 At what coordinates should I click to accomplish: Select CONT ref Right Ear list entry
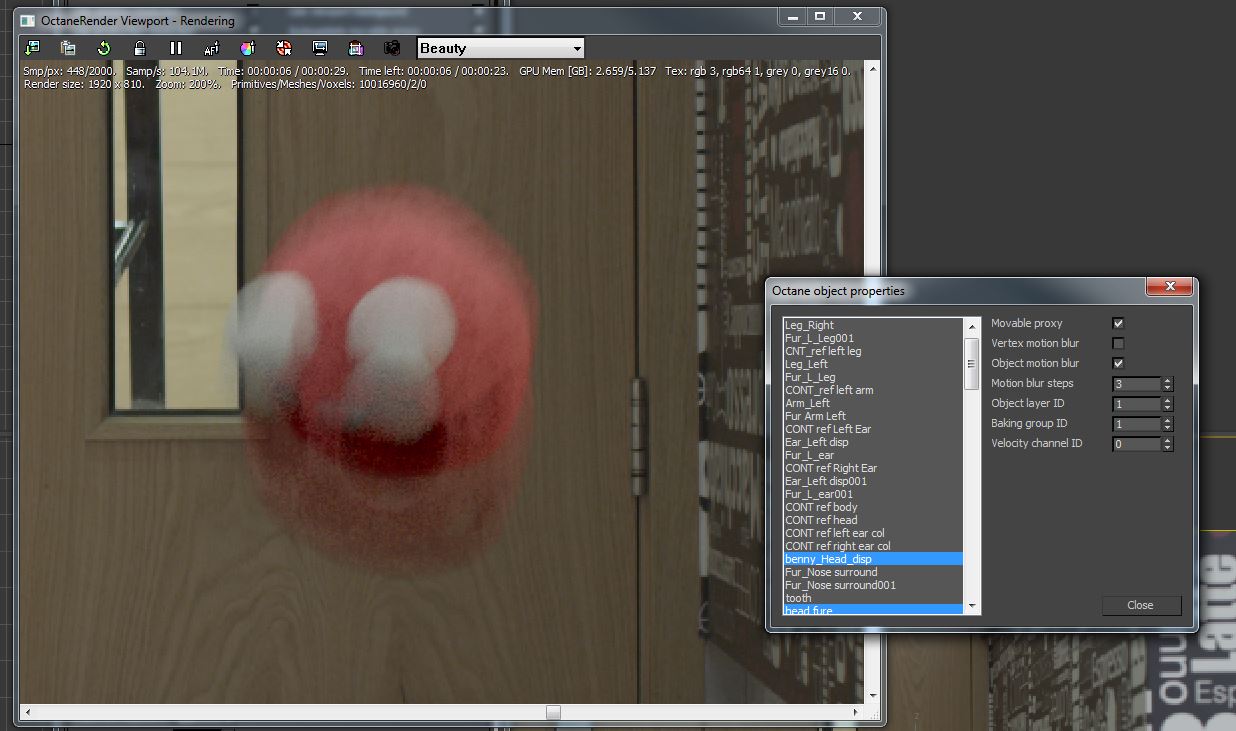[x=873, y=468]
